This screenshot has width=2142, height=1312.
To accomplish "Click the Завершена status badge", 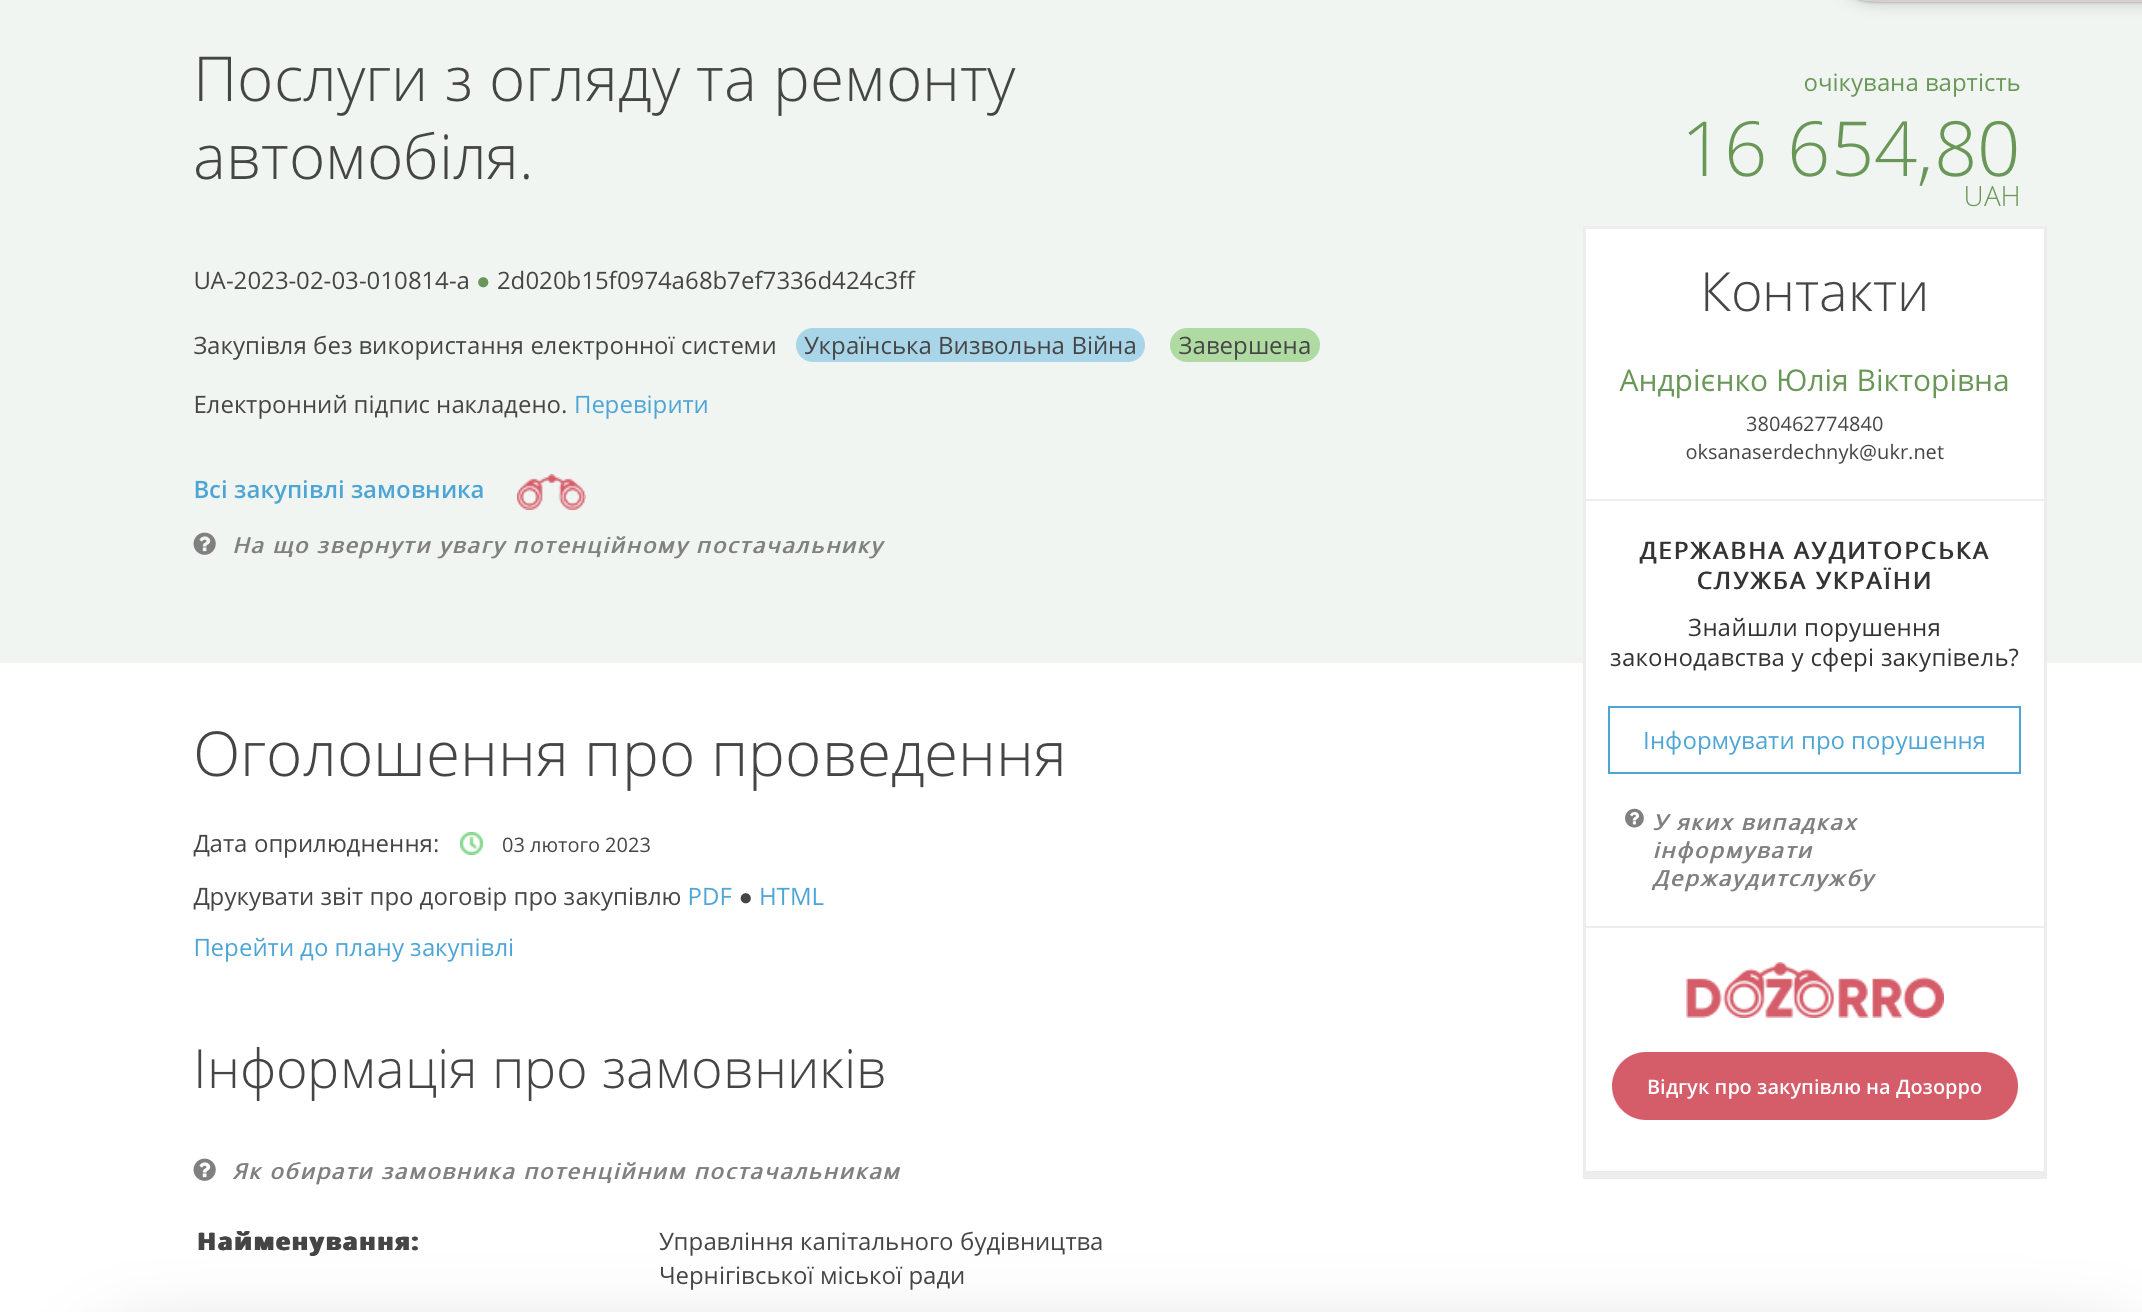I will pyautogui.click(x=1243, y=346).
